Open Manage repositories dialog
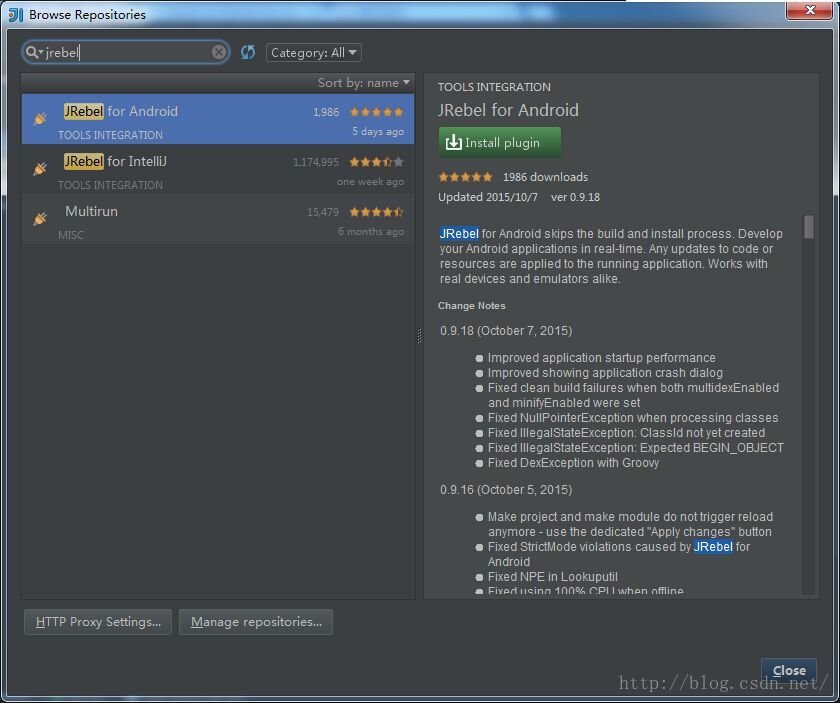The width and height of the screenshot is (840, 703). pyautogui.click(x=256, y=622)
